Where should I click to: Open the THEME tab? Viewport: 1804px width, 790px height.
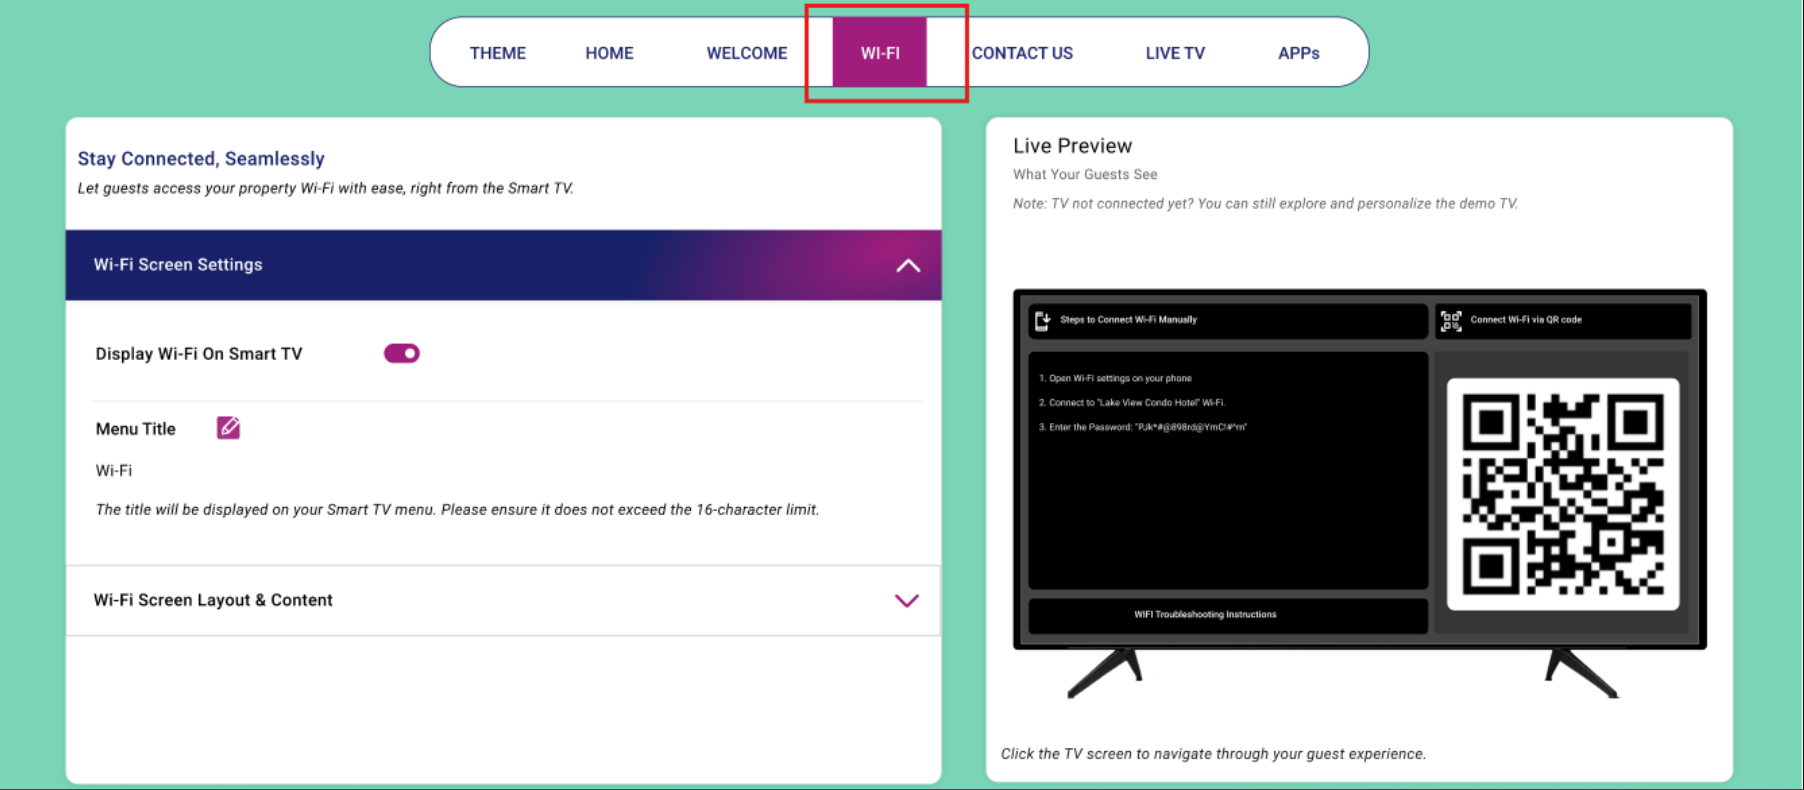coord(497,53)
